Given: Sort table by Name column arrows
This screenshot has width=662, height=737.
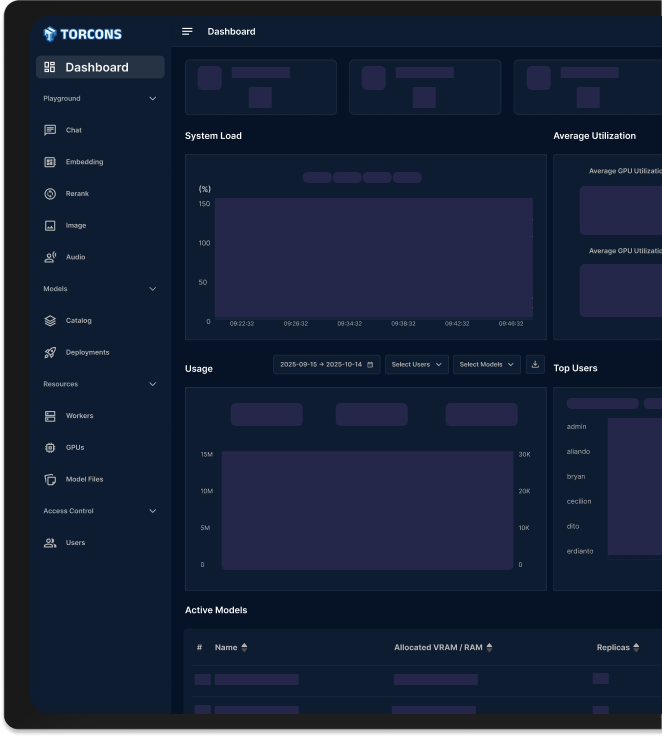Looking at the screenshot, I should pyautogui.click(x=244, y=647).
